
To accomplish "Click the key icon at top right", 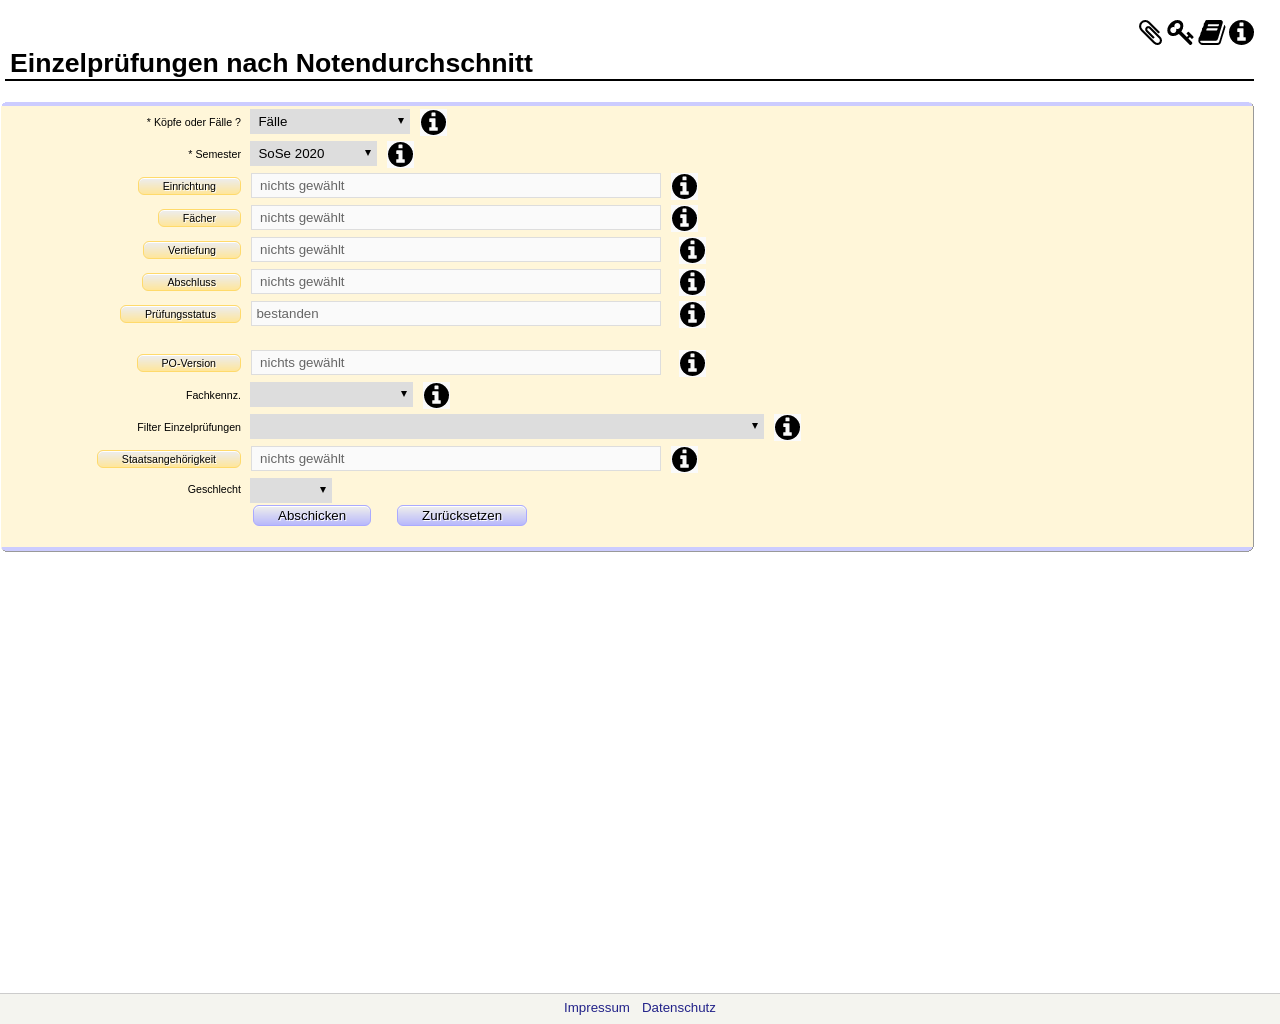I will (1180, 33).
